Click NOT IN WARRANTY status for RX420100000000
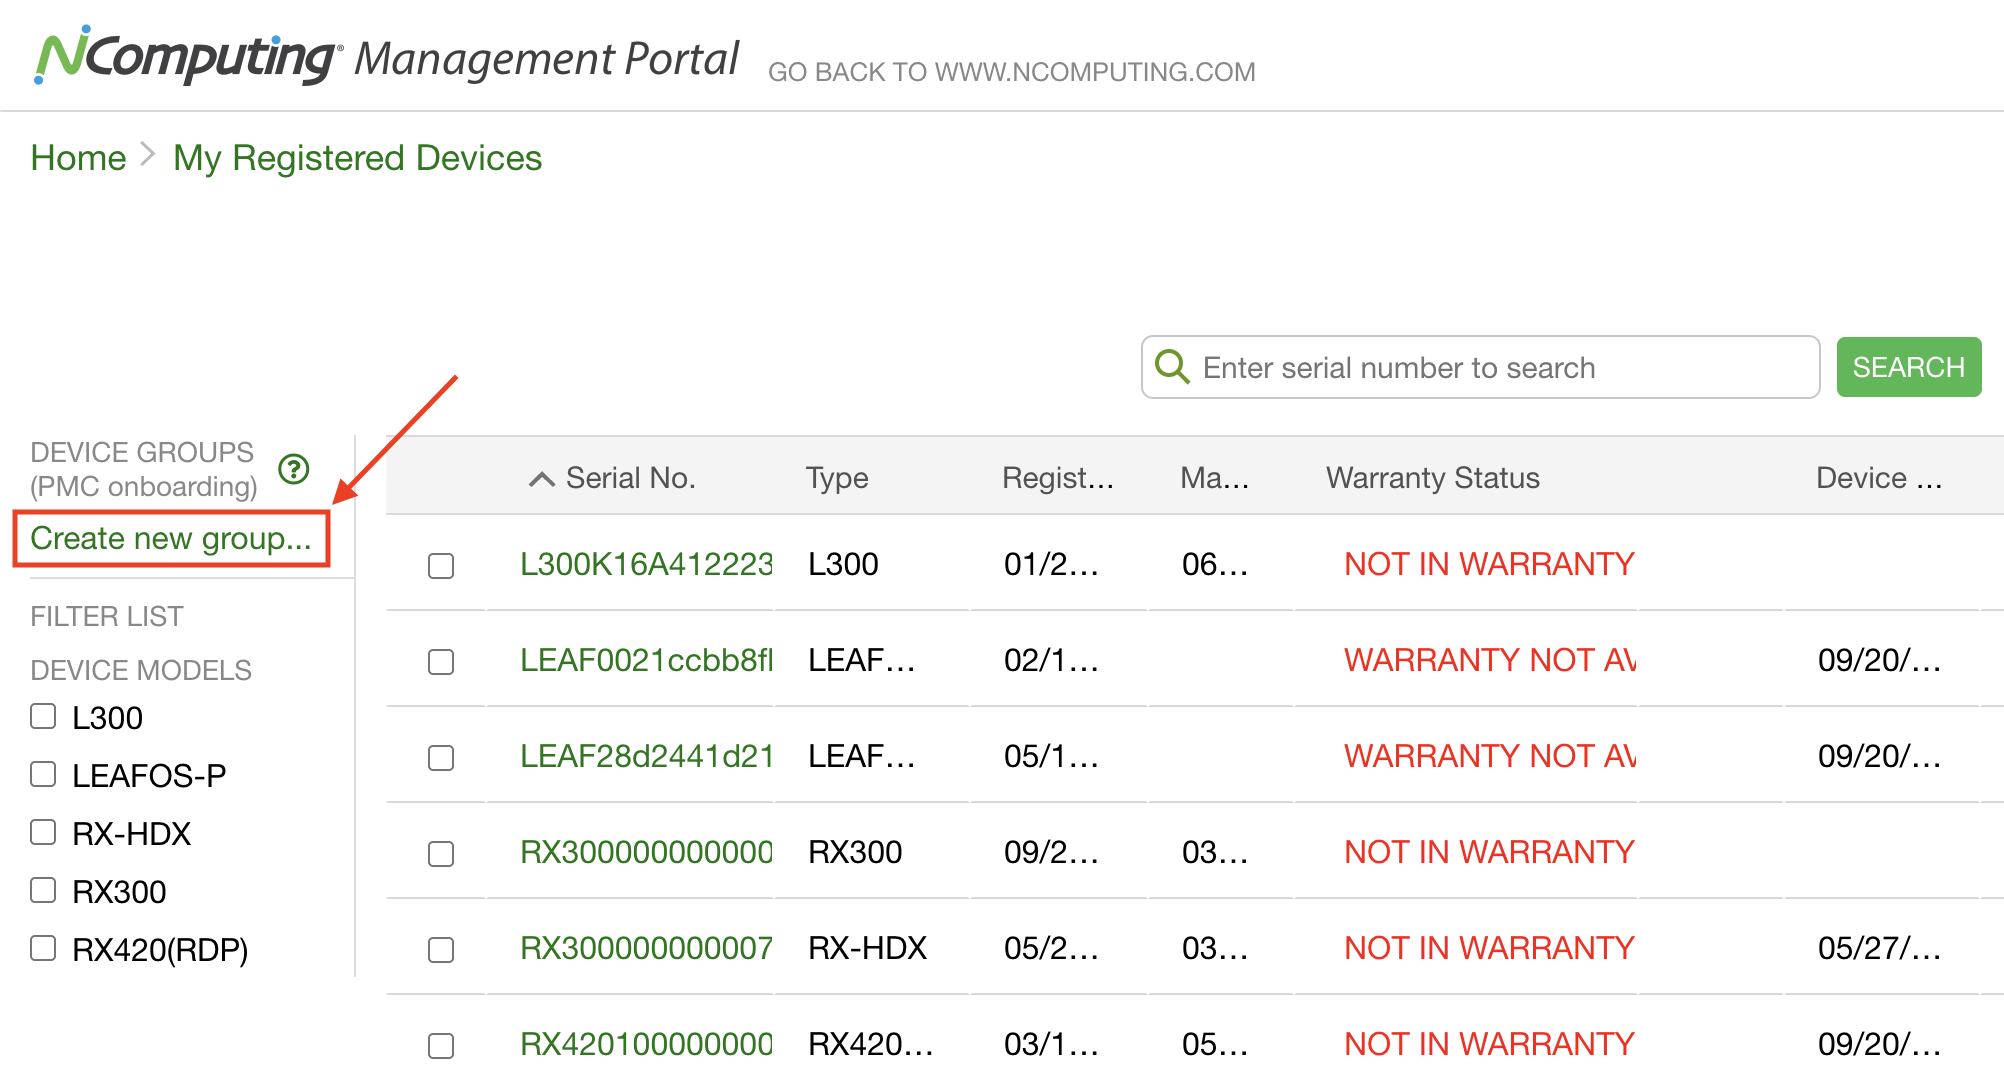The image size is (2004, 1084). pyautogui.click(x=1489, y=1044)
